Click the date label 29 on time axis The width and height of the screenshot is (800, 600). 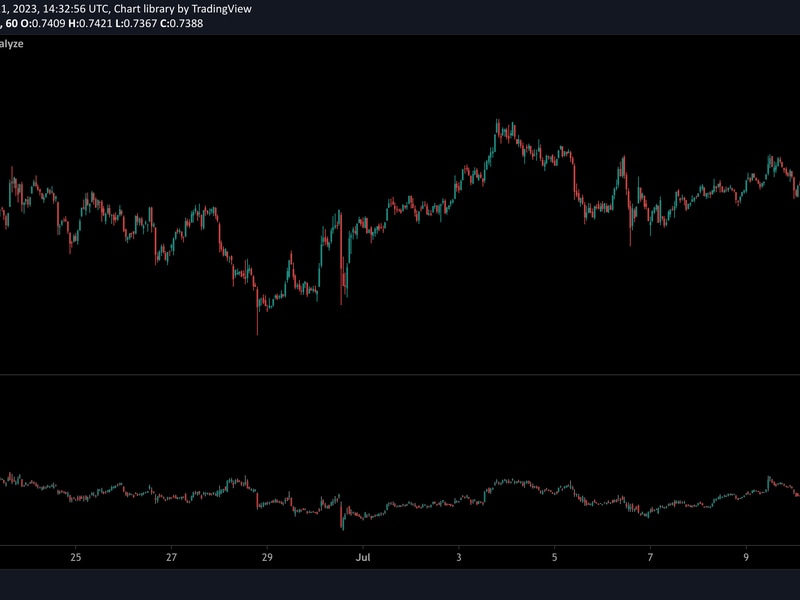coord(267,557)
